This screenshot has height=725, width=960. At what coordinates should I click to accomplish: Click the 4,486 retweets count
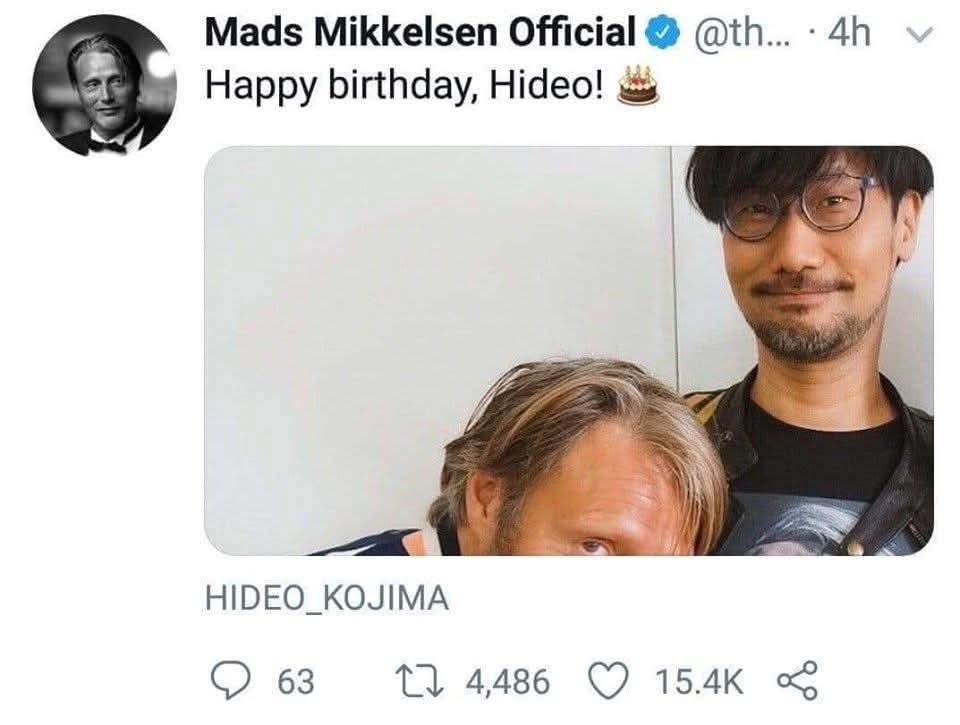(x=508, y=682)
